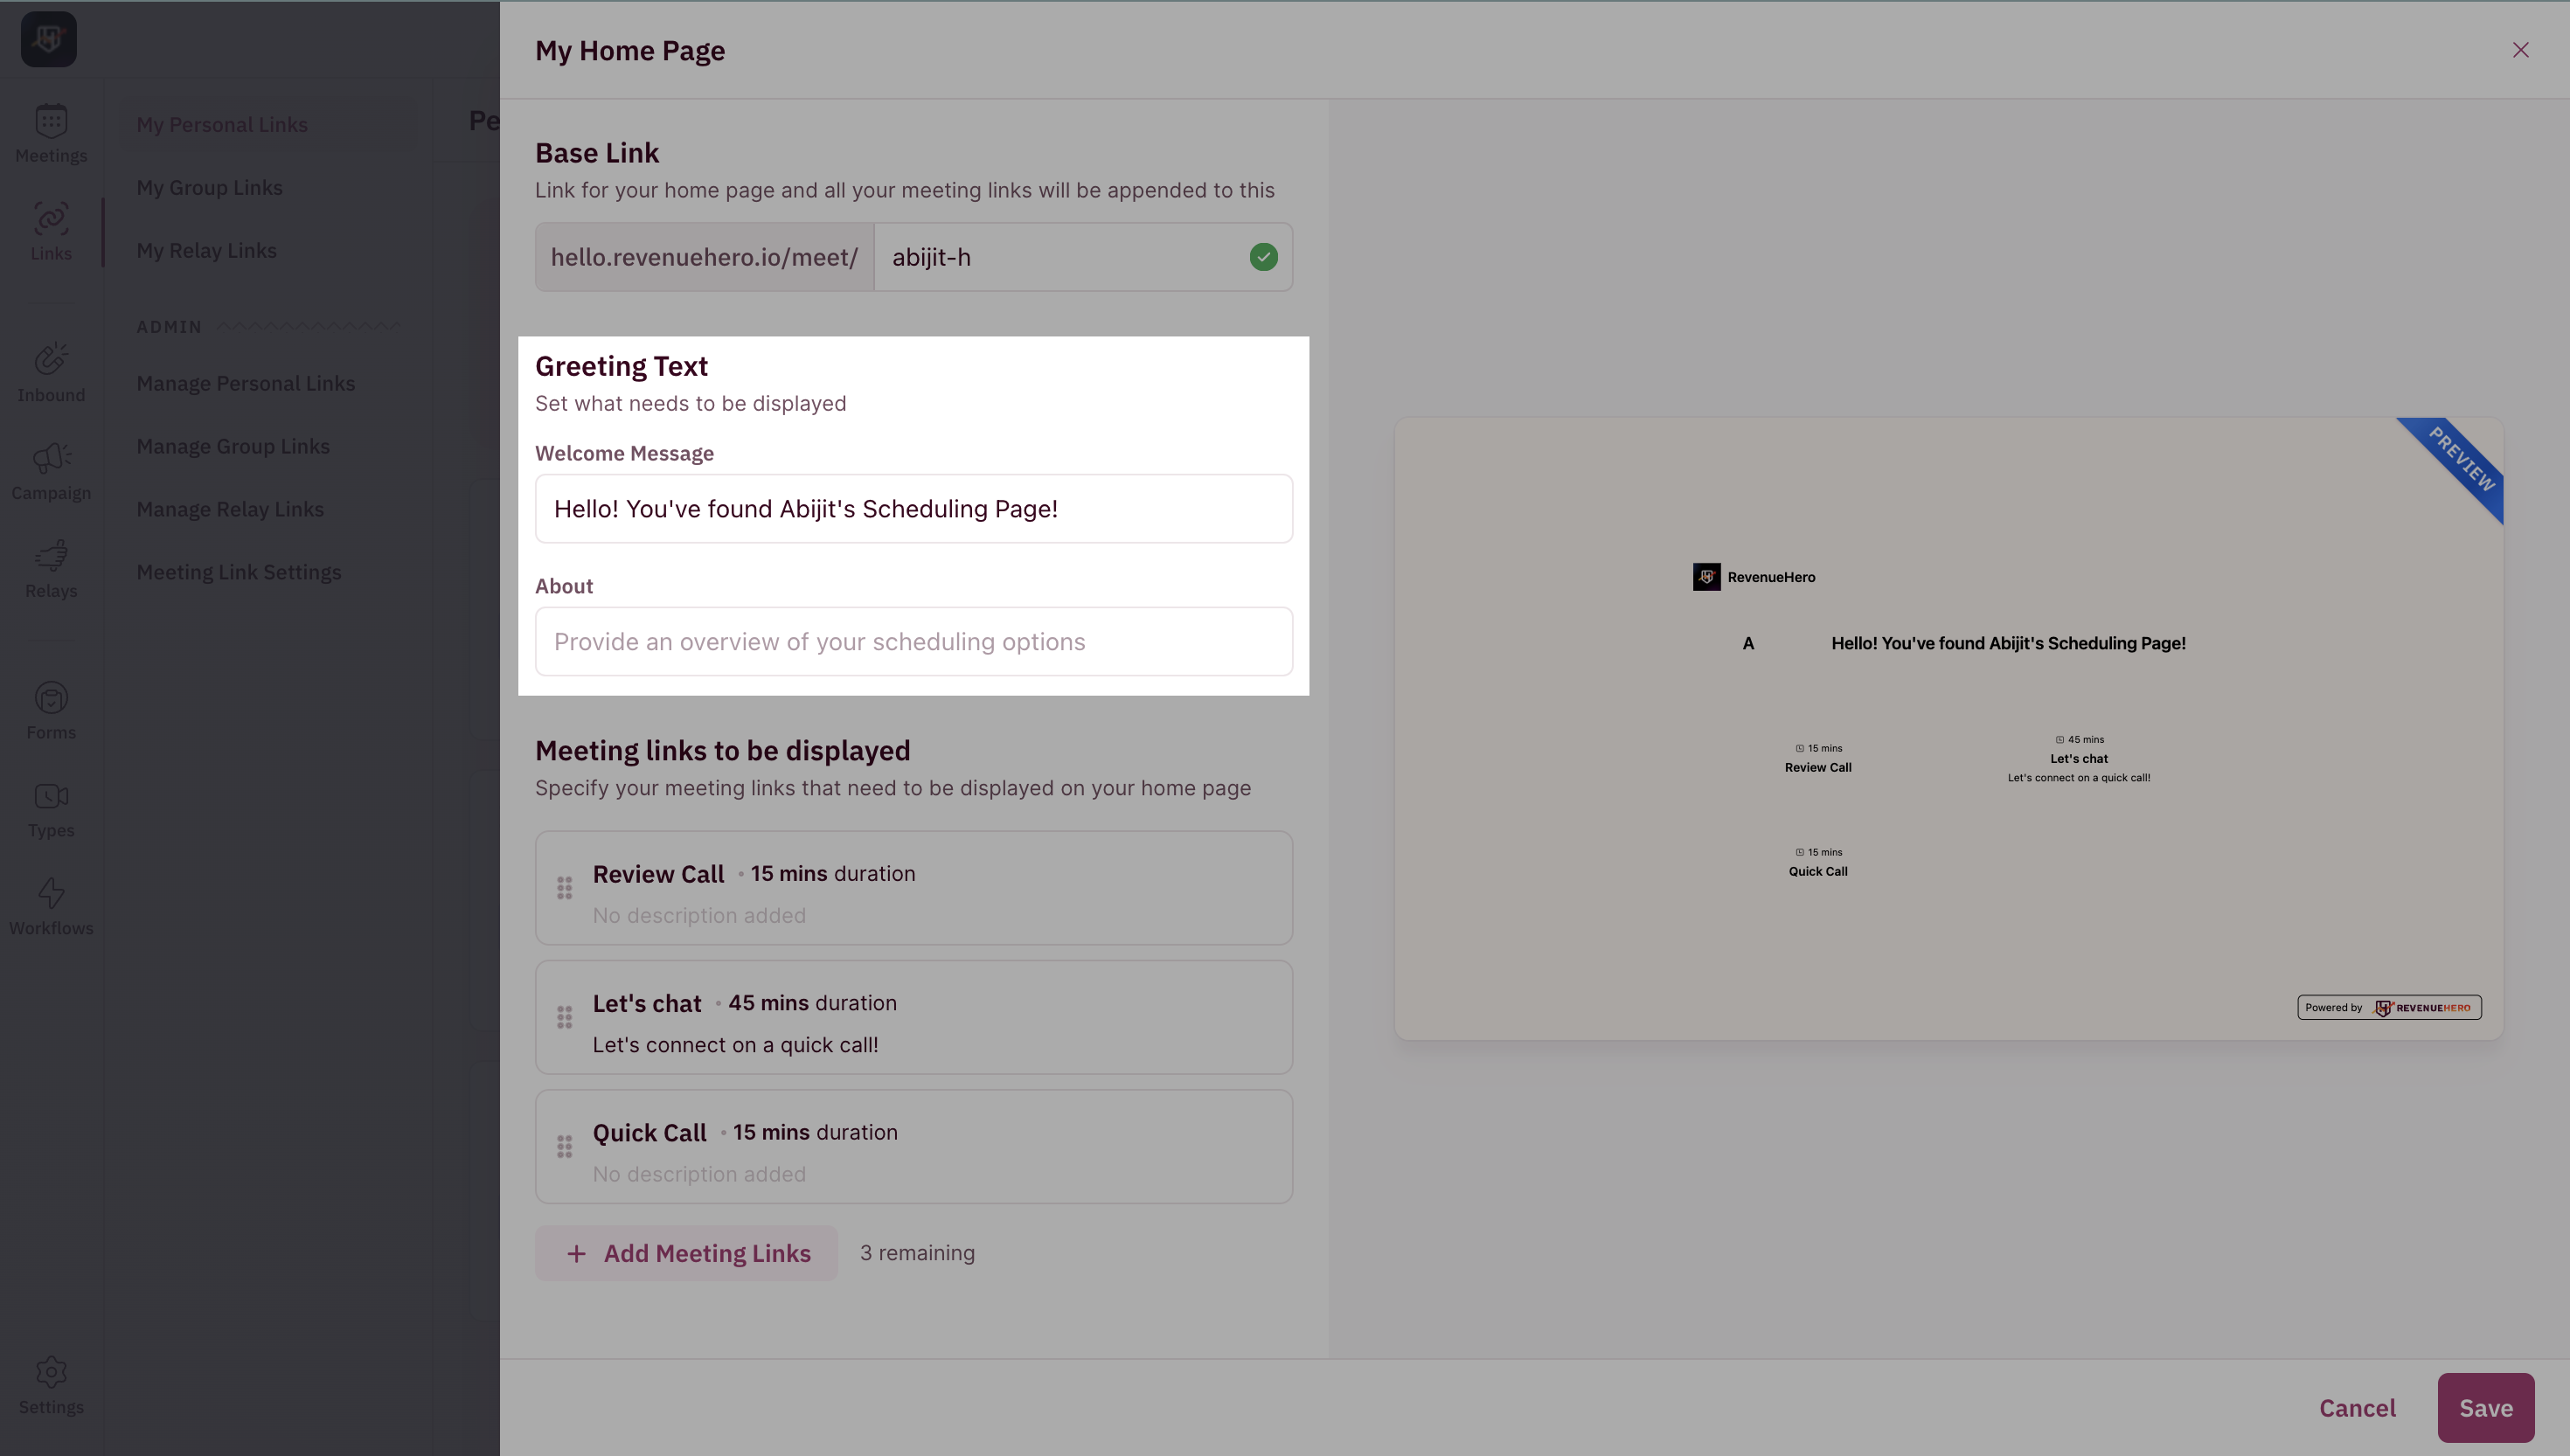Select the Let's chat meeting link card
This screenshot has width=2570, height=1456.
(x=913, y=1017)
